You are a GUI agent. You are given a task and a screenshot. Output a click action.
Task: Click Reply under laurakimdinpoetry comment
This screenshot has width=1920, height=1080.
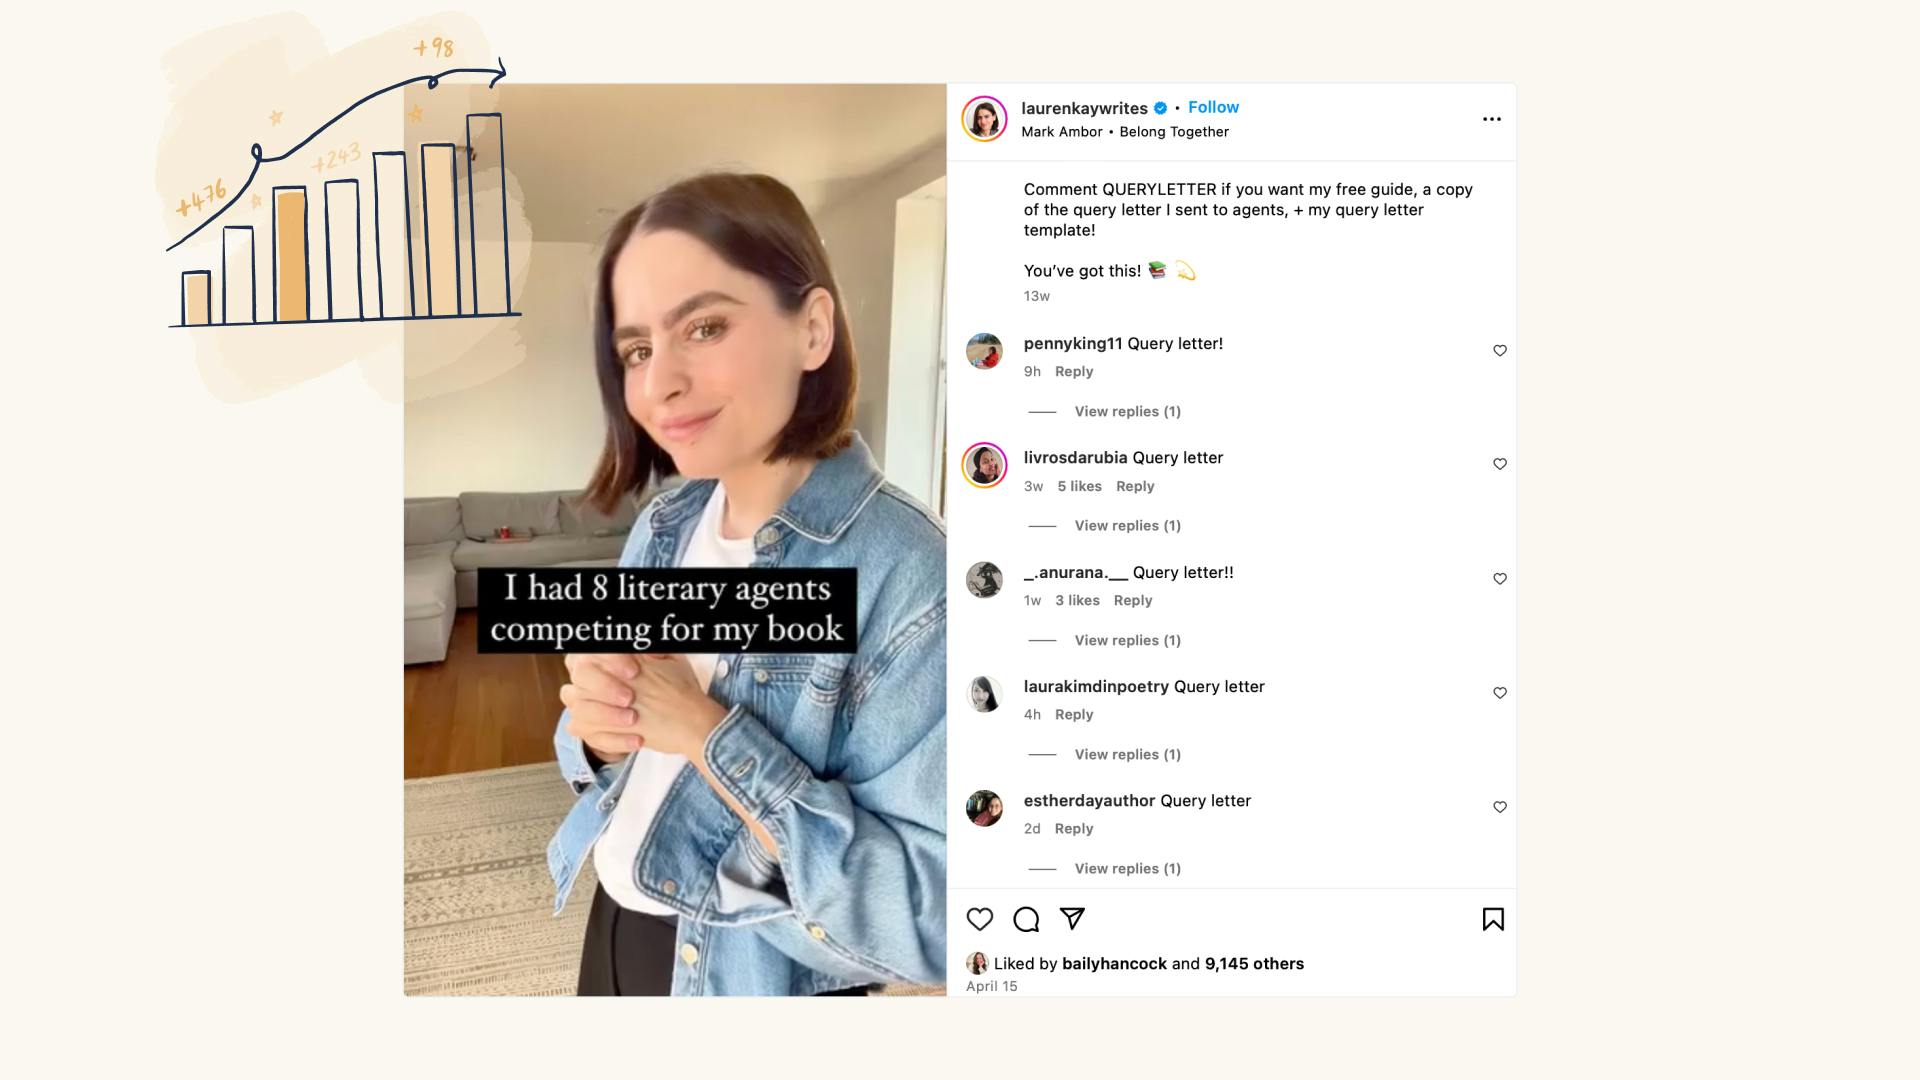(x=1072, y=713)
